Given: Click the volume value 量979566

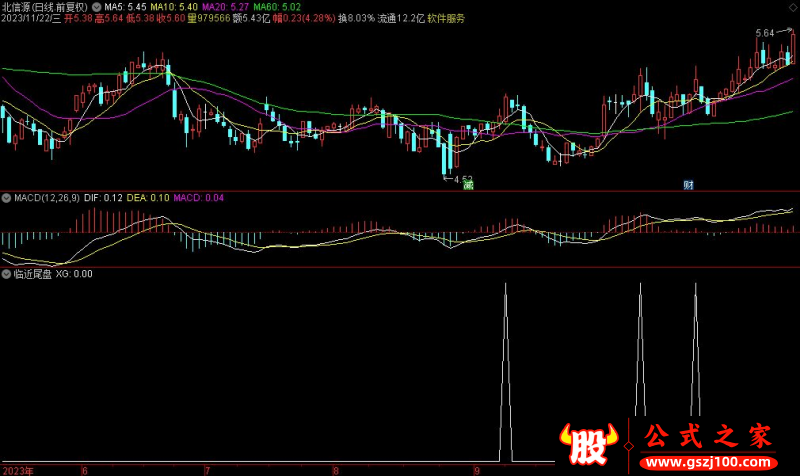Looking at the screenshot, I should 209,18.
